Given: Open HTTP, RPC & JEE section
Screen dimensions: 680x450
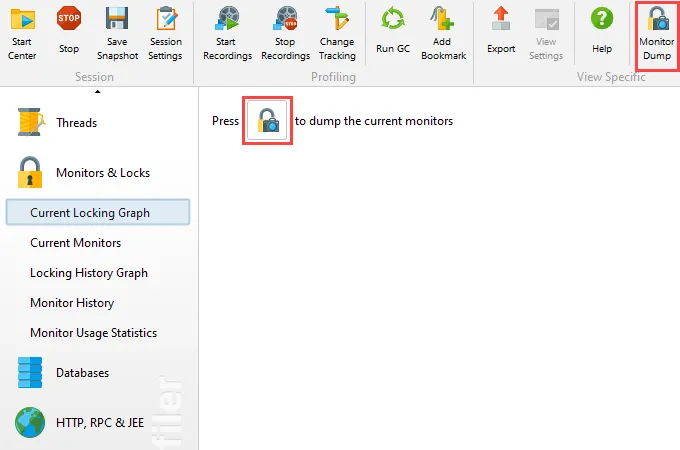Looking at the screenshot, I should 79,422.
